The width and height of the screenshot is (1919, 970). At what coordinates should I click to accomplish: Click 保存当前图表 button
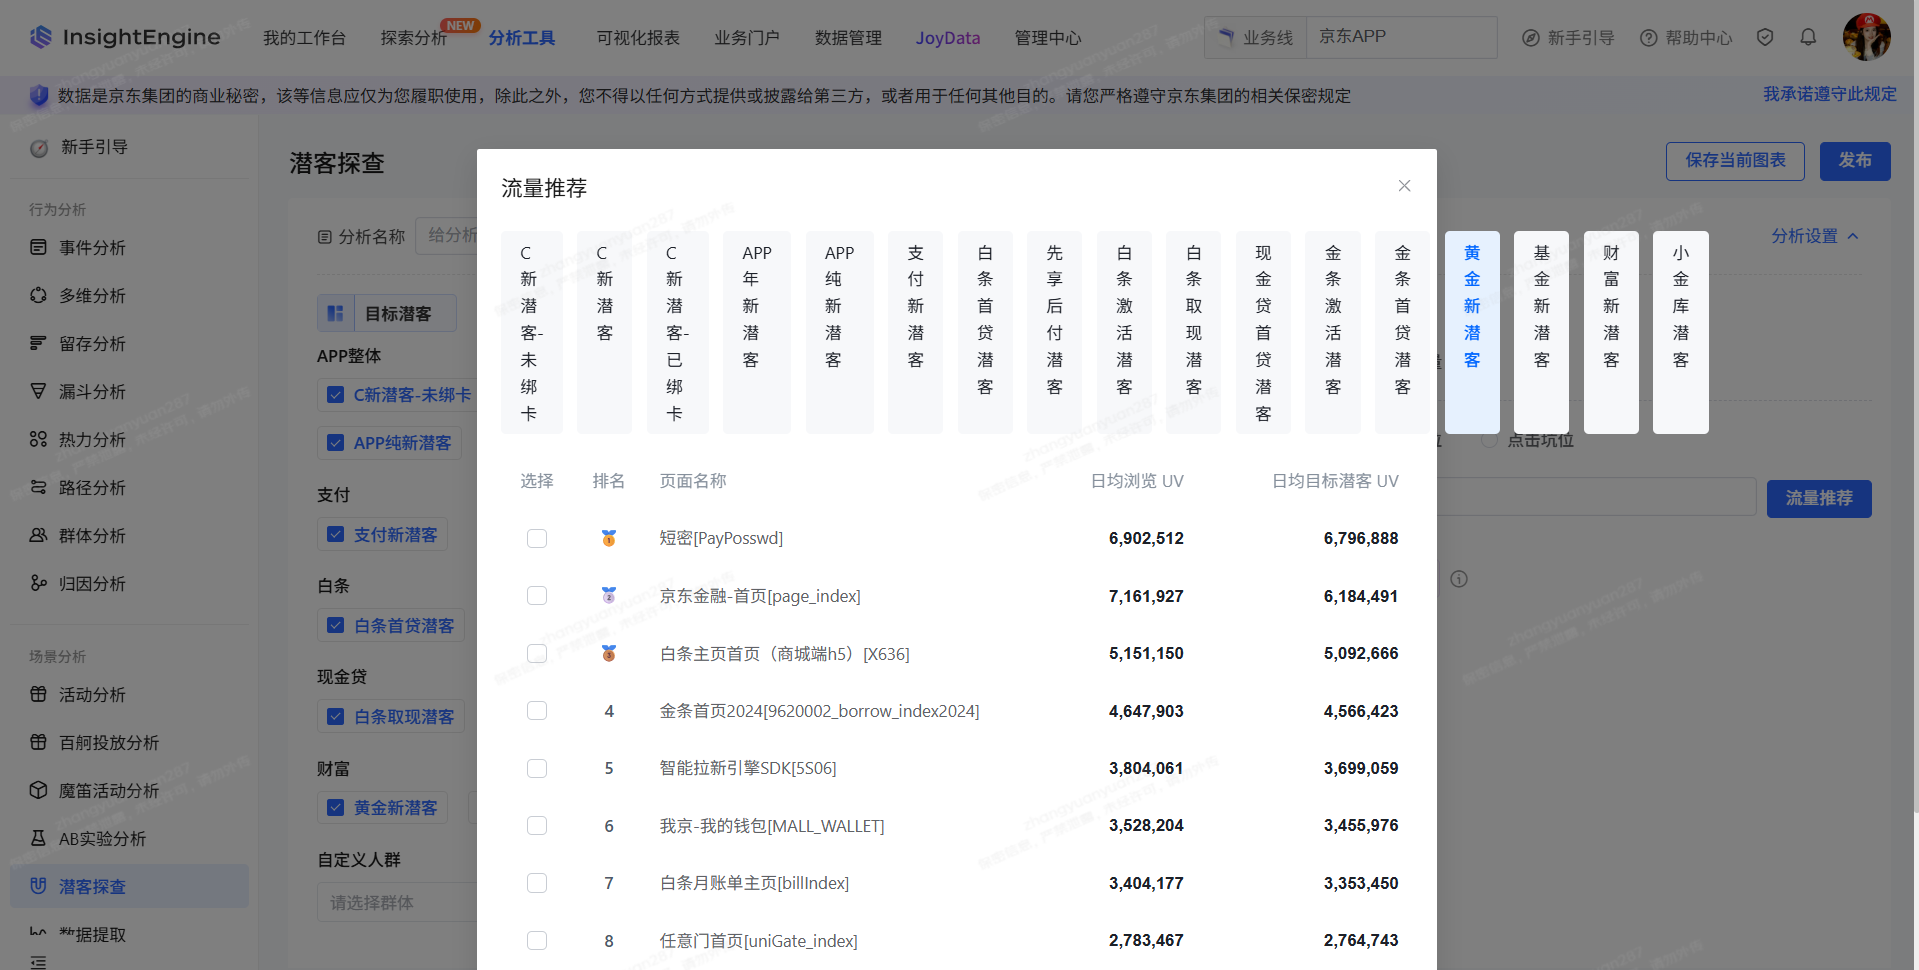(1735, 161)
